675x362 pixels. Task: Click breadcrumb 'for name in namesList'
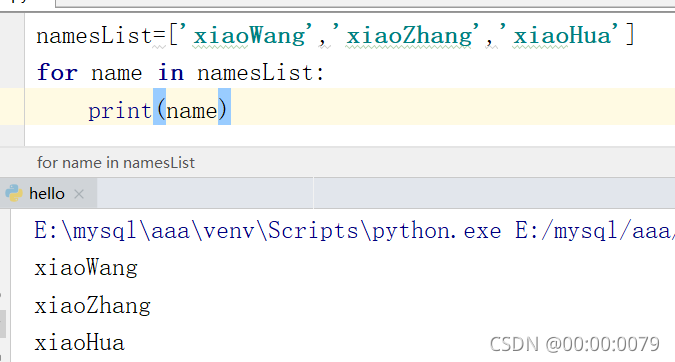click(x=116, y=163)
